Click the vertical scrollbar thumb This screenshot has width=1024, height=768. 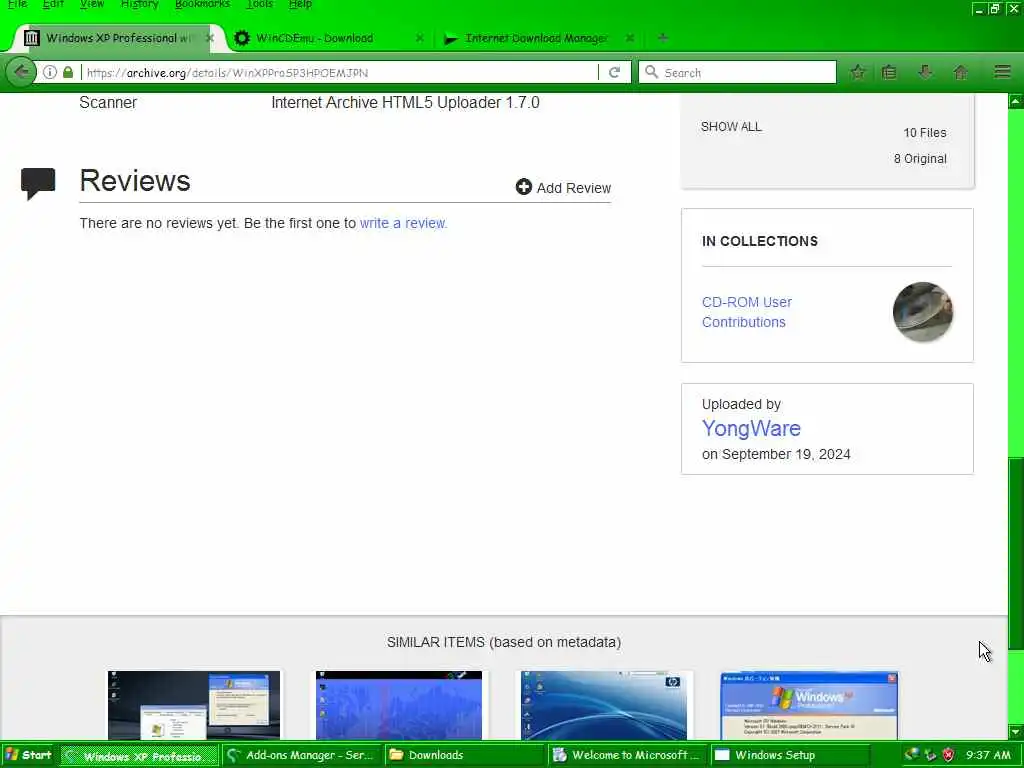point(1016,552)
